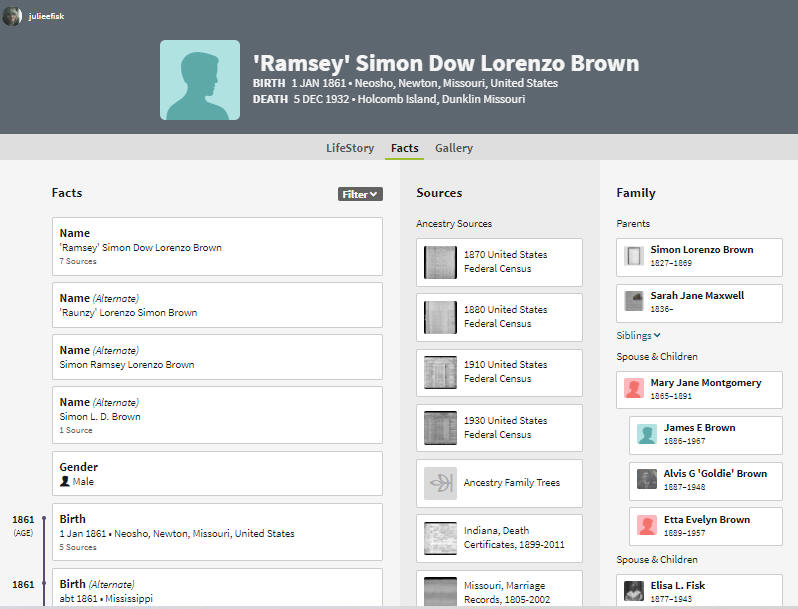Image resolution: width=798 pixels, height=609 pixels.
Task: Click the large profile silhouette photo
Action: (200, 80)
